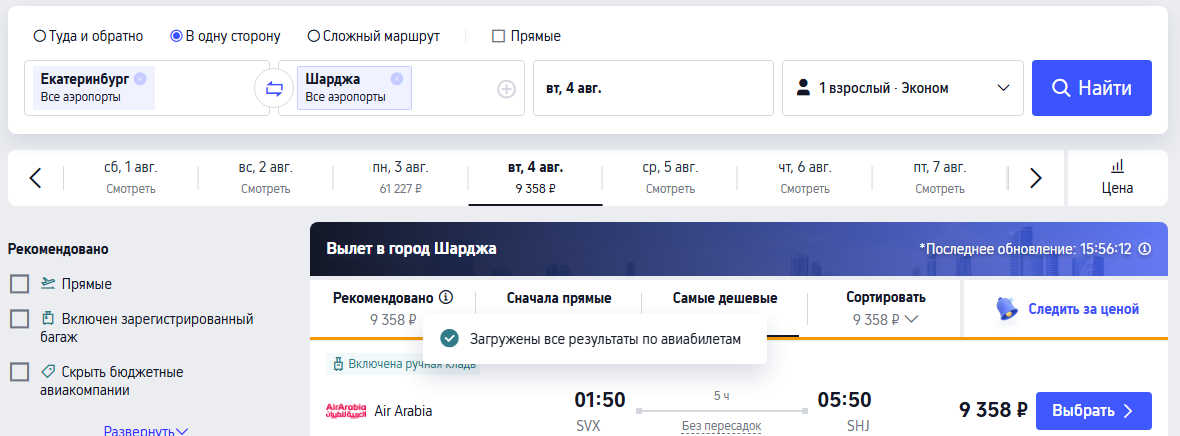Viewport: 1180px width, 436px height.
Task: Check Включен зарегистрированный багаж filter
Action: (19, 319)
